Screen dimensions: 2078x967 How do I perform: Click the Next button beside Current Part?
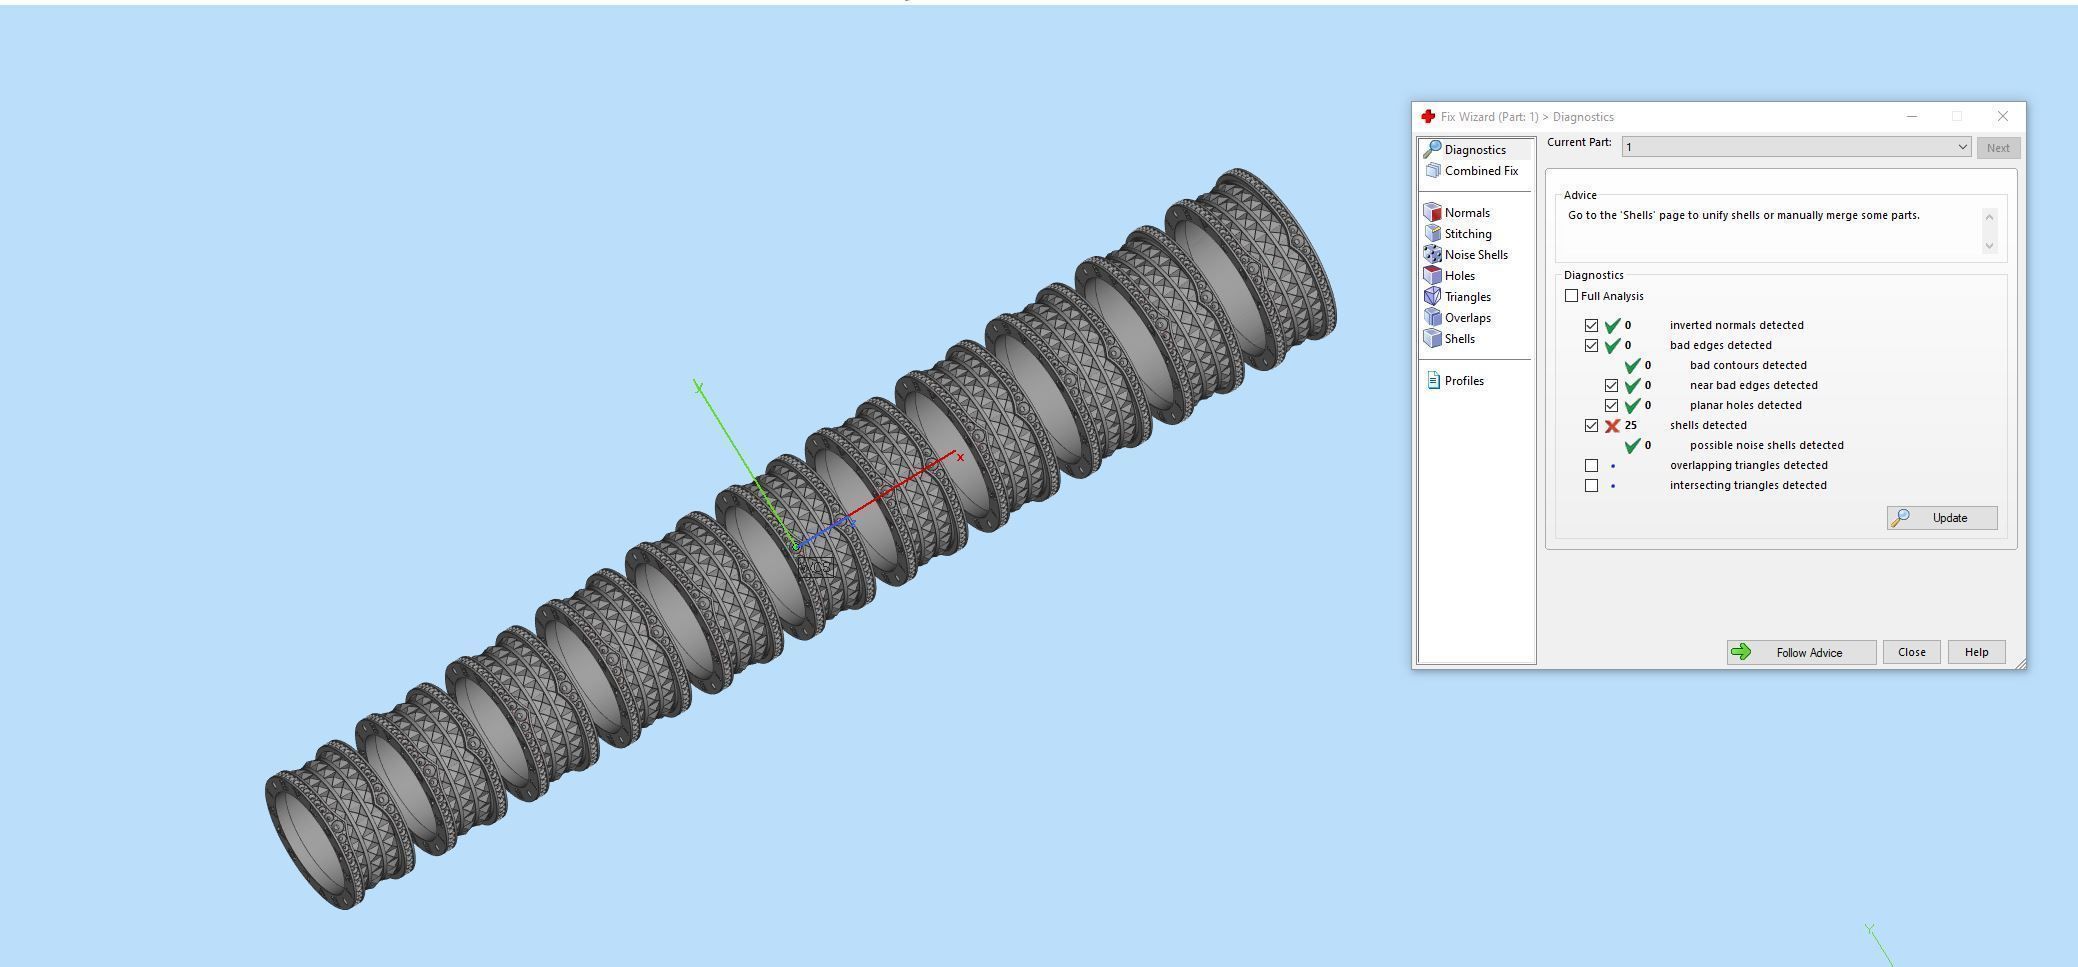1998,148
